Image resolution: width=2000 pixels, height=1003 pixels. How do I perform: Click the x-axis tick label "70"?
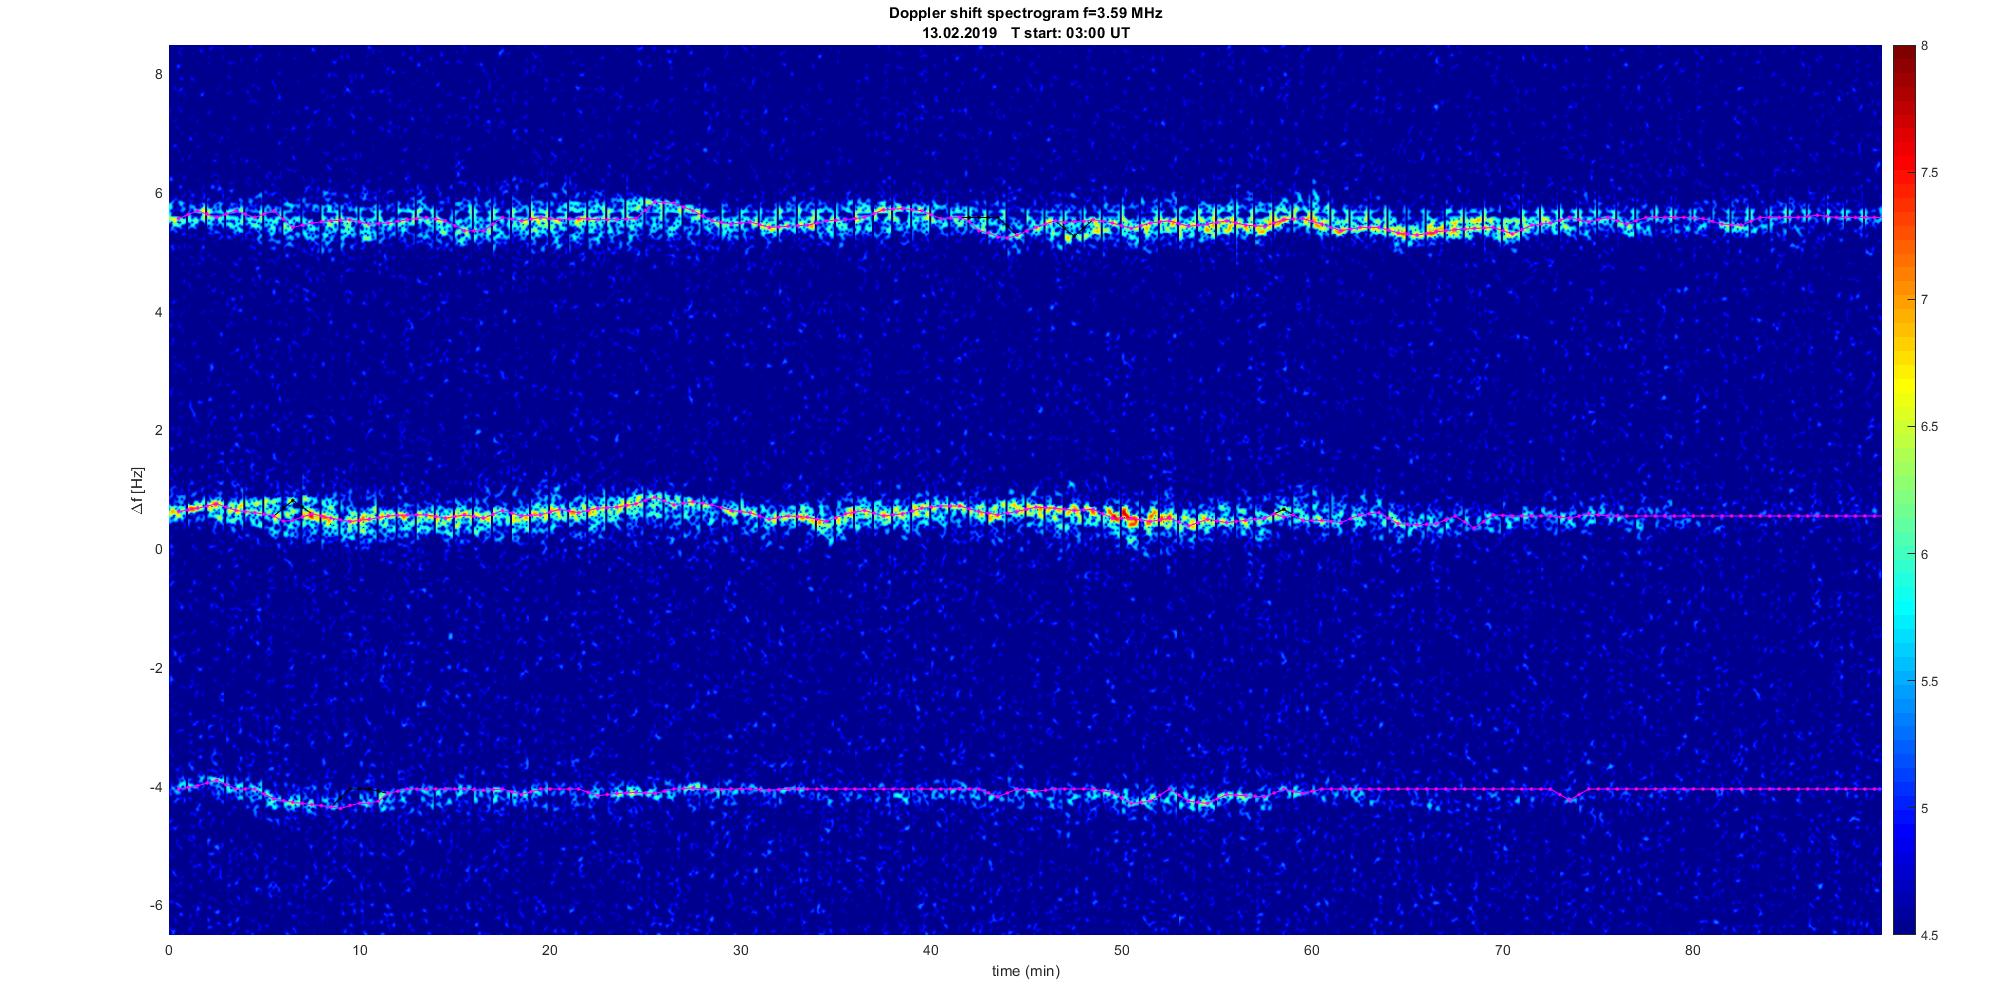click(1502, 950)
